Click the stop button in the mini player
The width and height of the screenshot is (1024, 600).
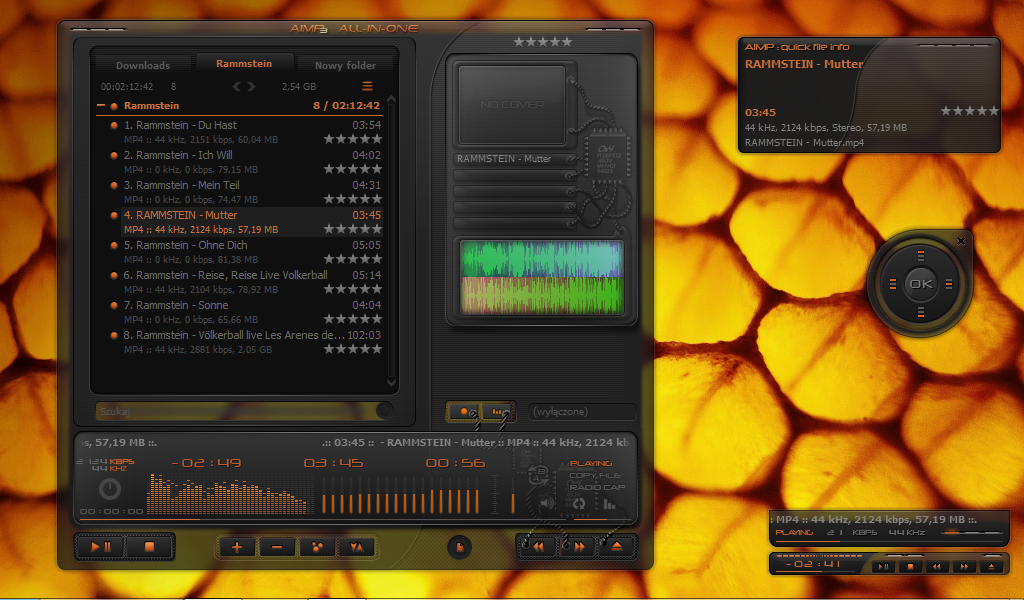coord(910,566)
